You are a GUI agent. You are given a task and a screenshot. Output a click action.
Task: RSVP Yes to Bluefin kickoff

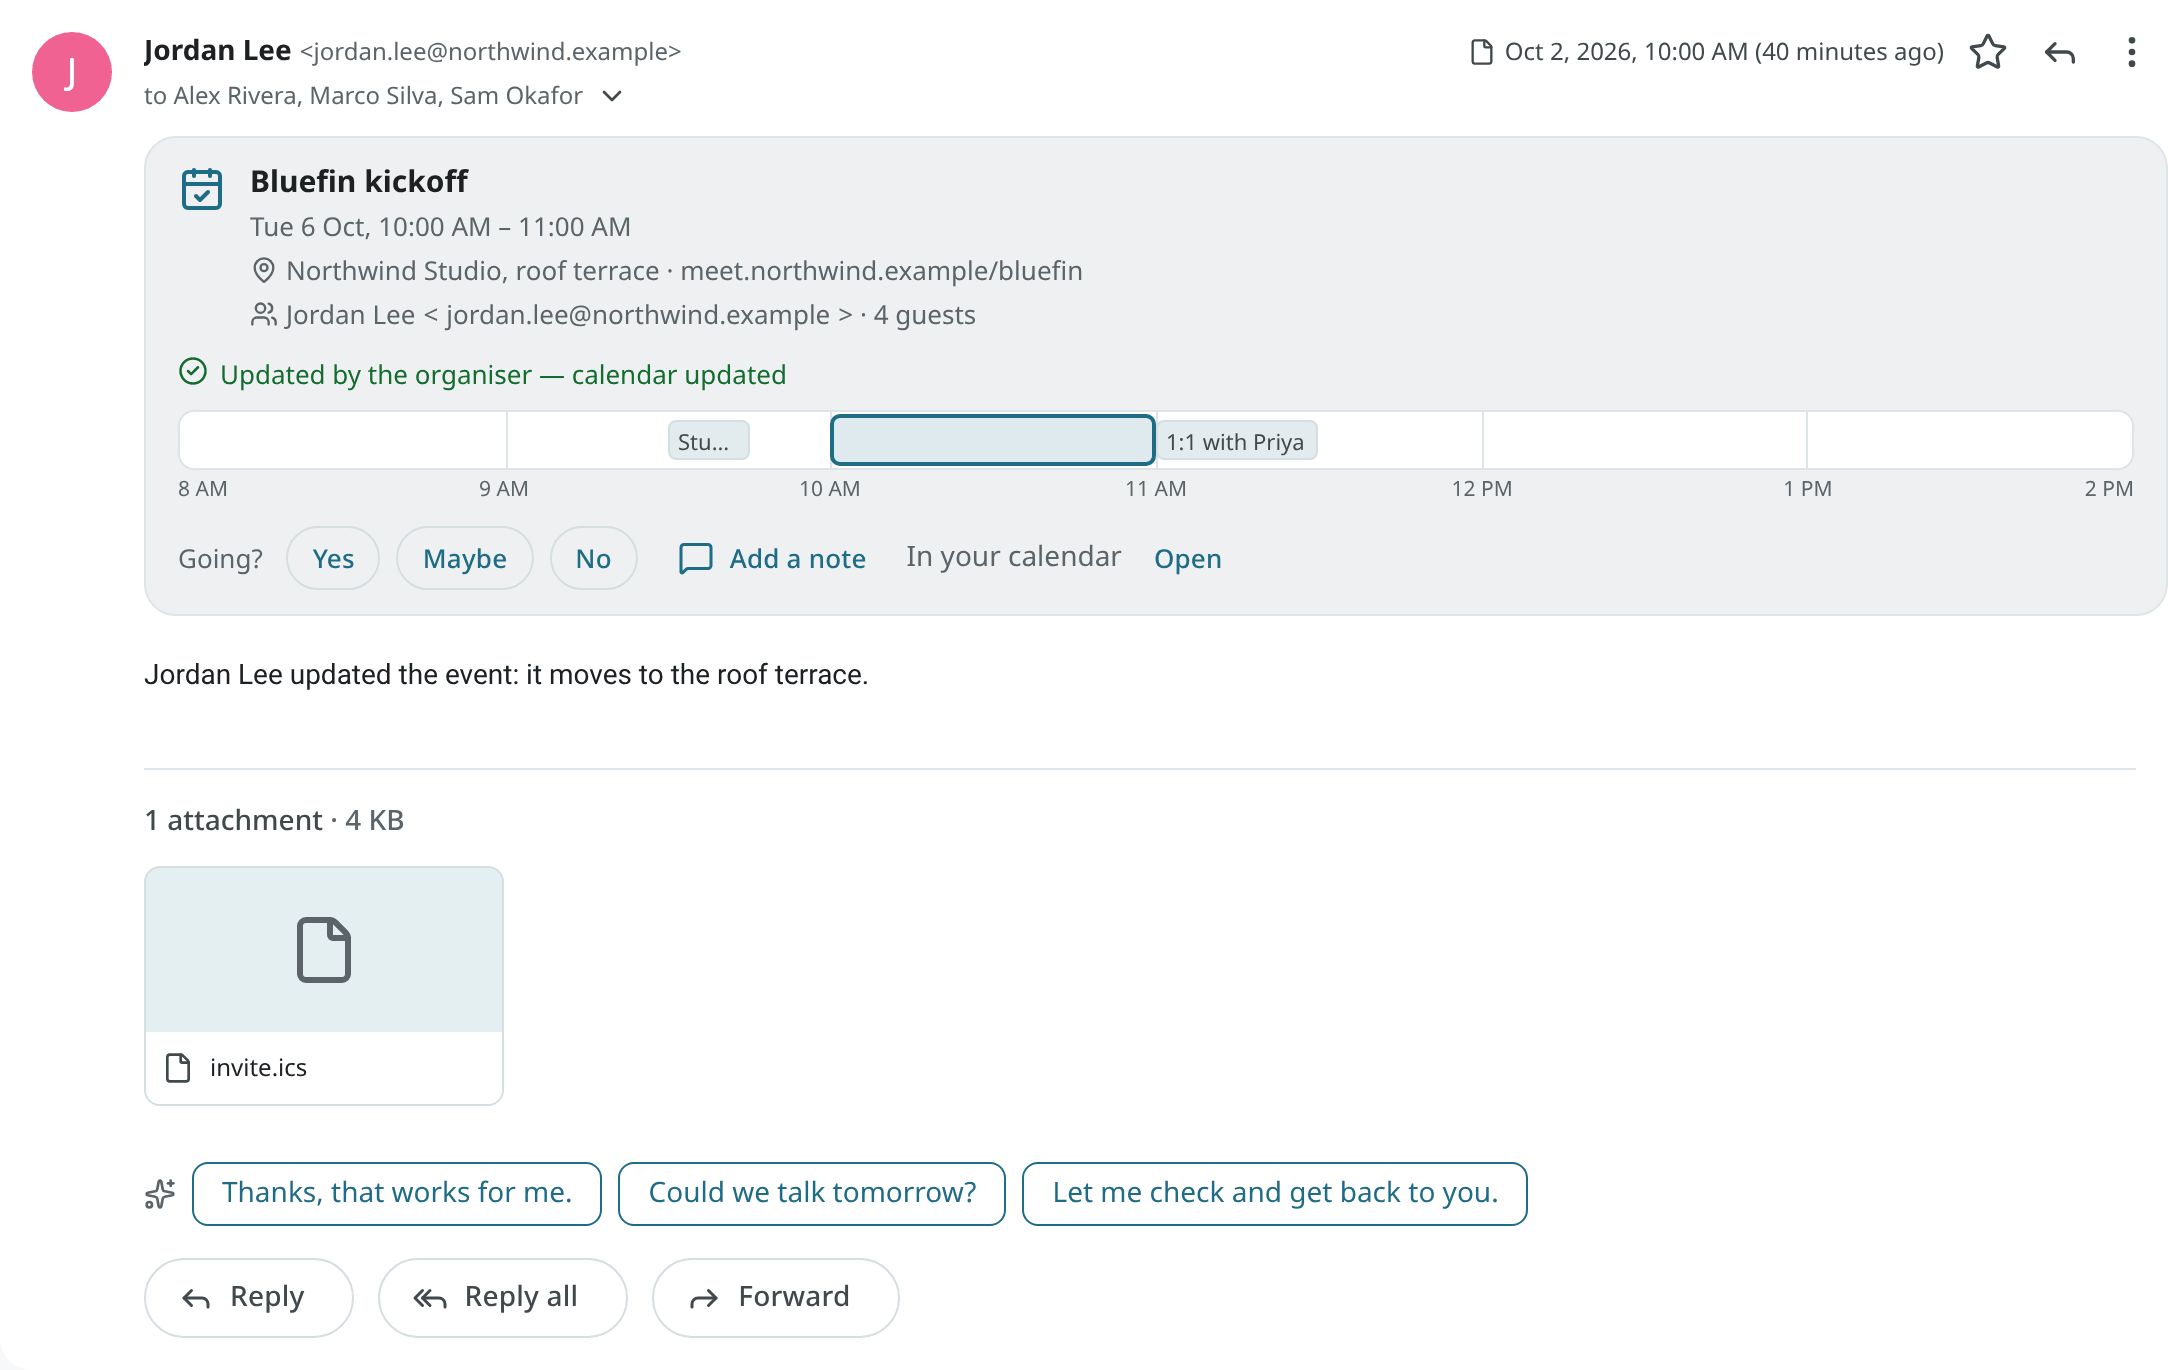click(x=333, y=558)
